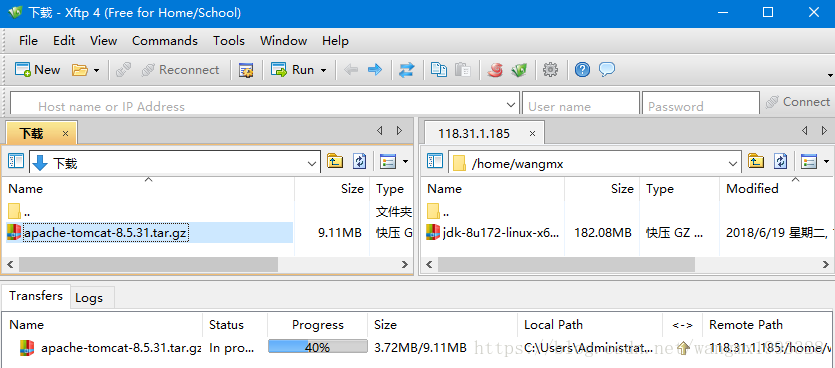Open the Tools menu
This screenshot has height=368, width=835.
[229, 41]
